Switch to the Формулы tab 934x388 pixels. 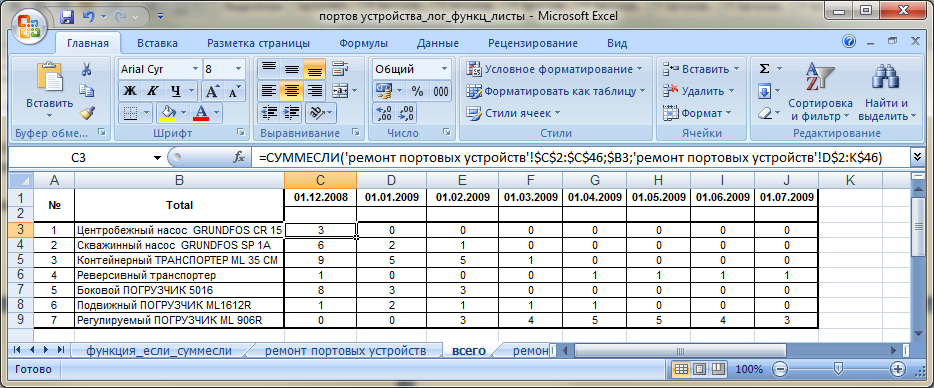(x=363, y=43)
